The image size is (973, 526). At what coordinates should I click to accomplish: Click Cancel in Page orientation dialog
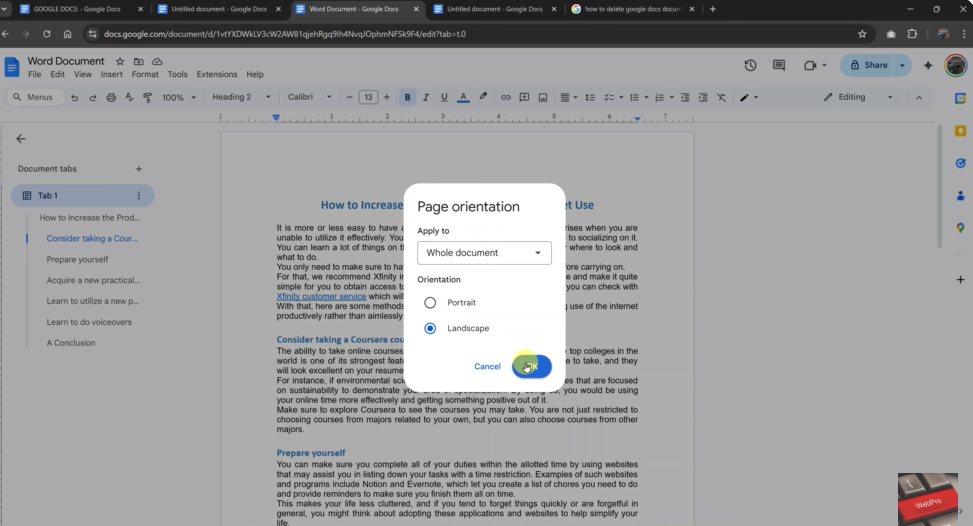487,367
